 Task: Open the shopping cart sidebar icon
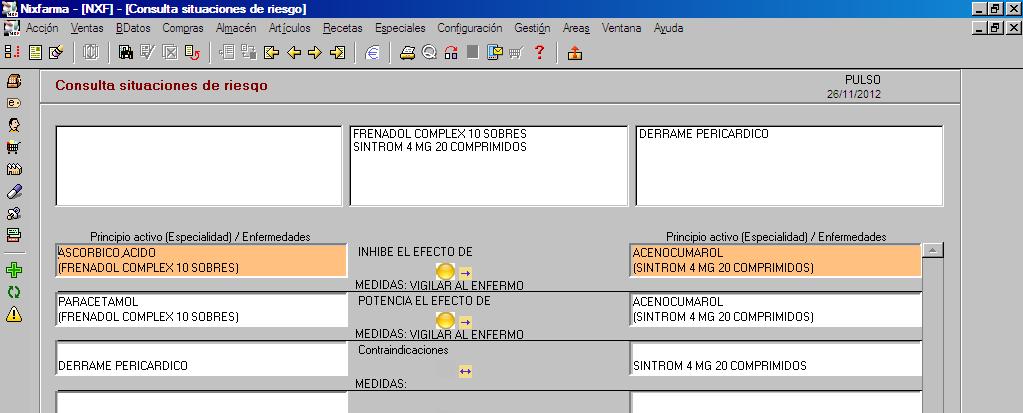click(14, 147)
